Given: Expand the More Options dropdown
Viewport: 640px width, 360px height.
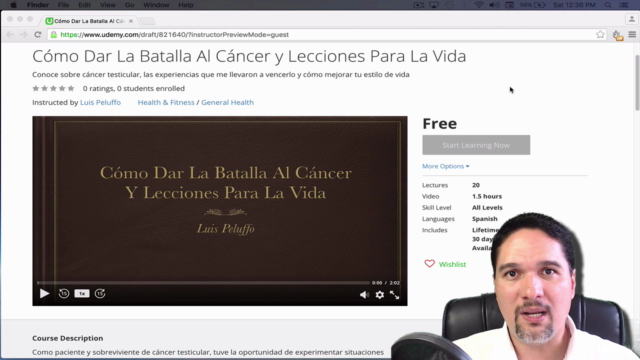Looking at the screenshot, I should pos(446,166).
